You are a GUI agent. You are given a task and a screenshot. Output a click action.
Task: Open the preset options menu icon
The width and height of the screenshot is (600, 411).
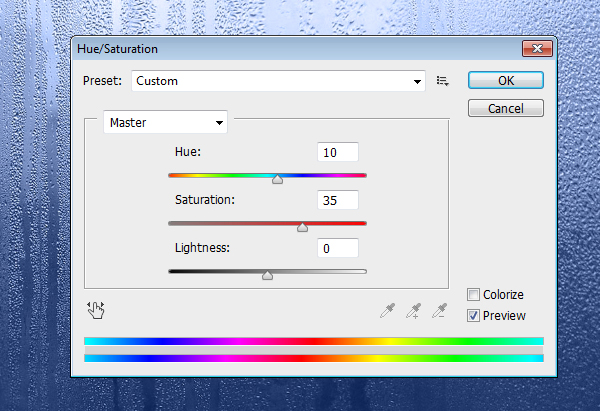pos(443,80)
